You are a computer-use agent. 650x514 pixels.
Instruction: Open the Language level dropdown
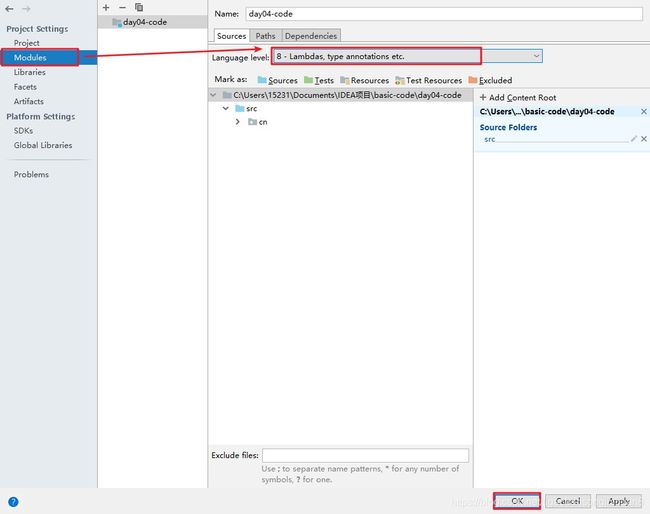536,56
